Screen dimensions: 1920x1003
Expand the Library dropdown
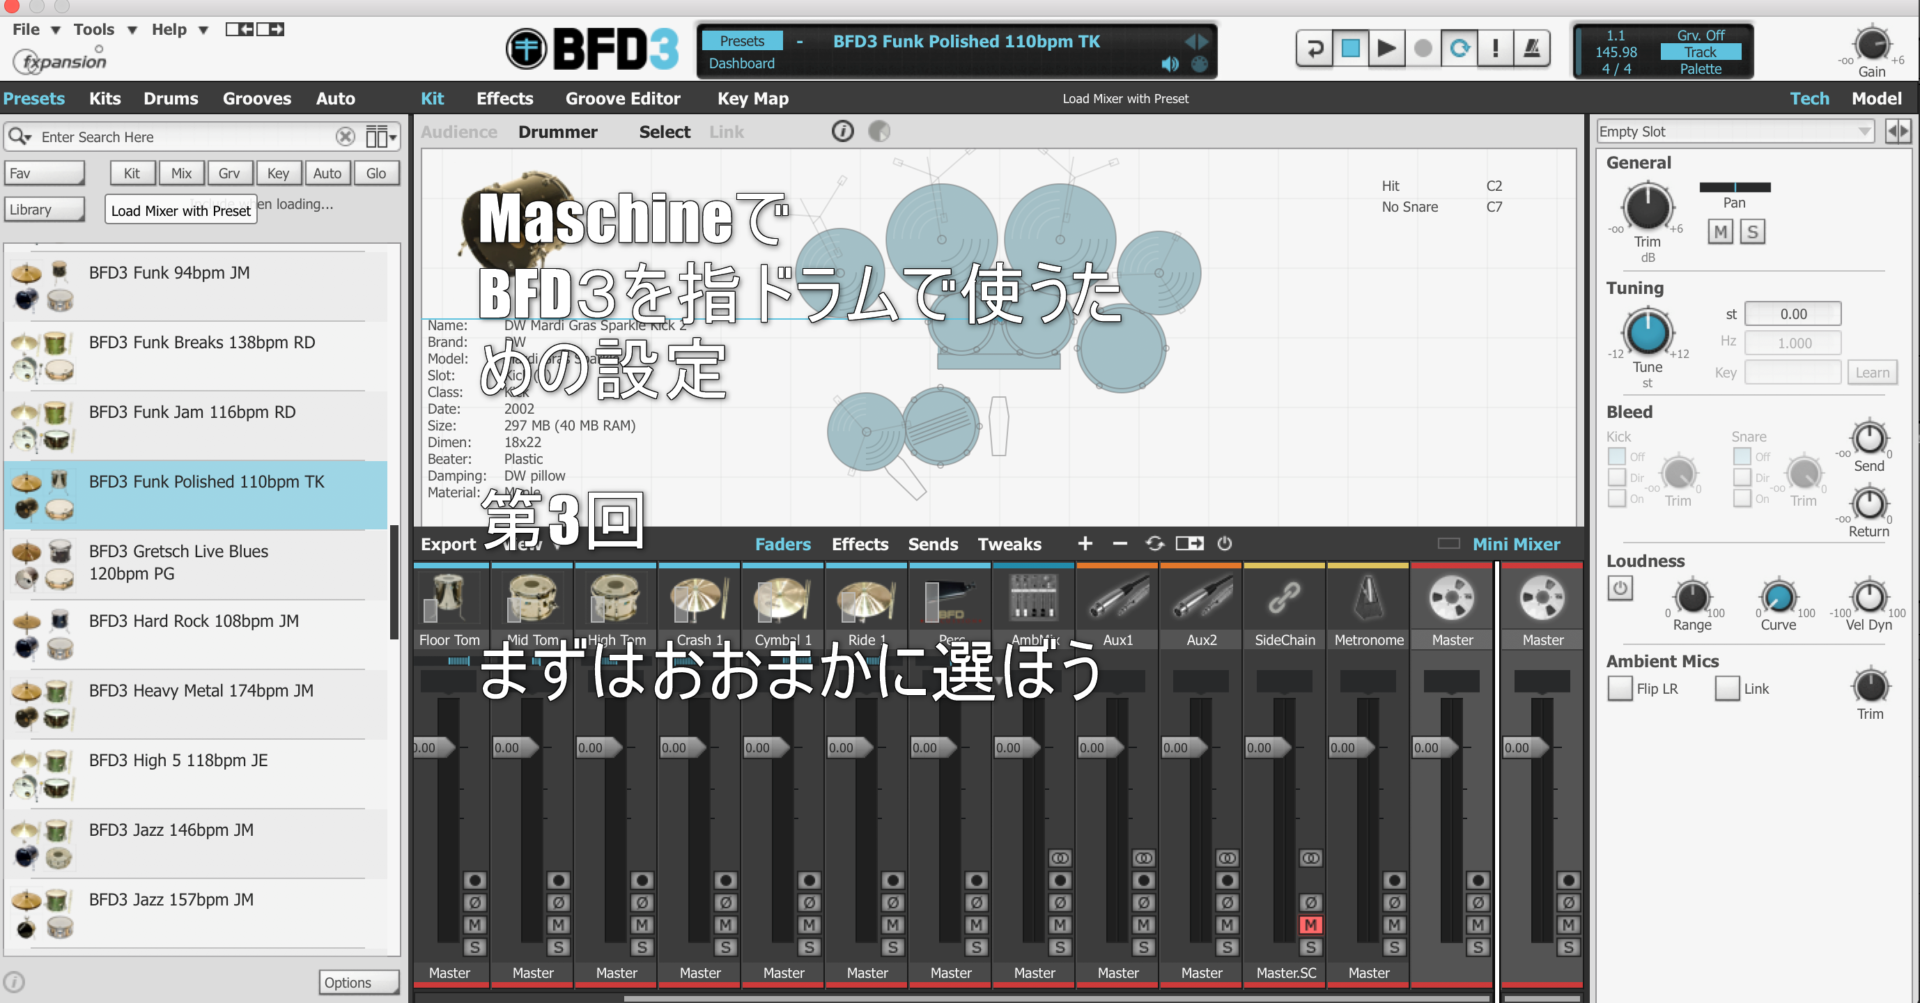pos(45,210)
